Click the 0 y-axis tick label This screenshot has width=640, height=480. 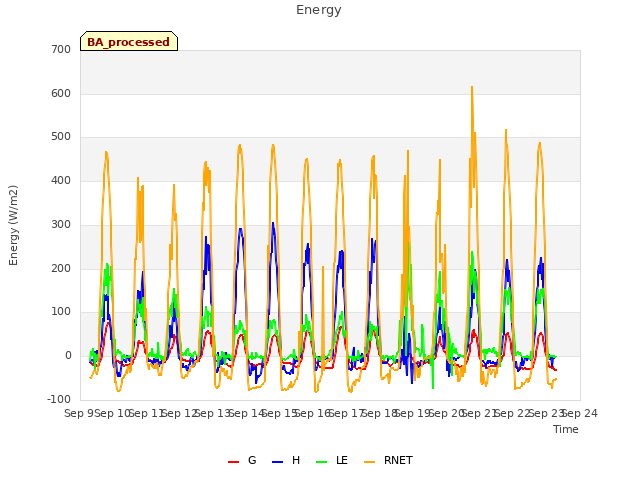coord(68,356)
